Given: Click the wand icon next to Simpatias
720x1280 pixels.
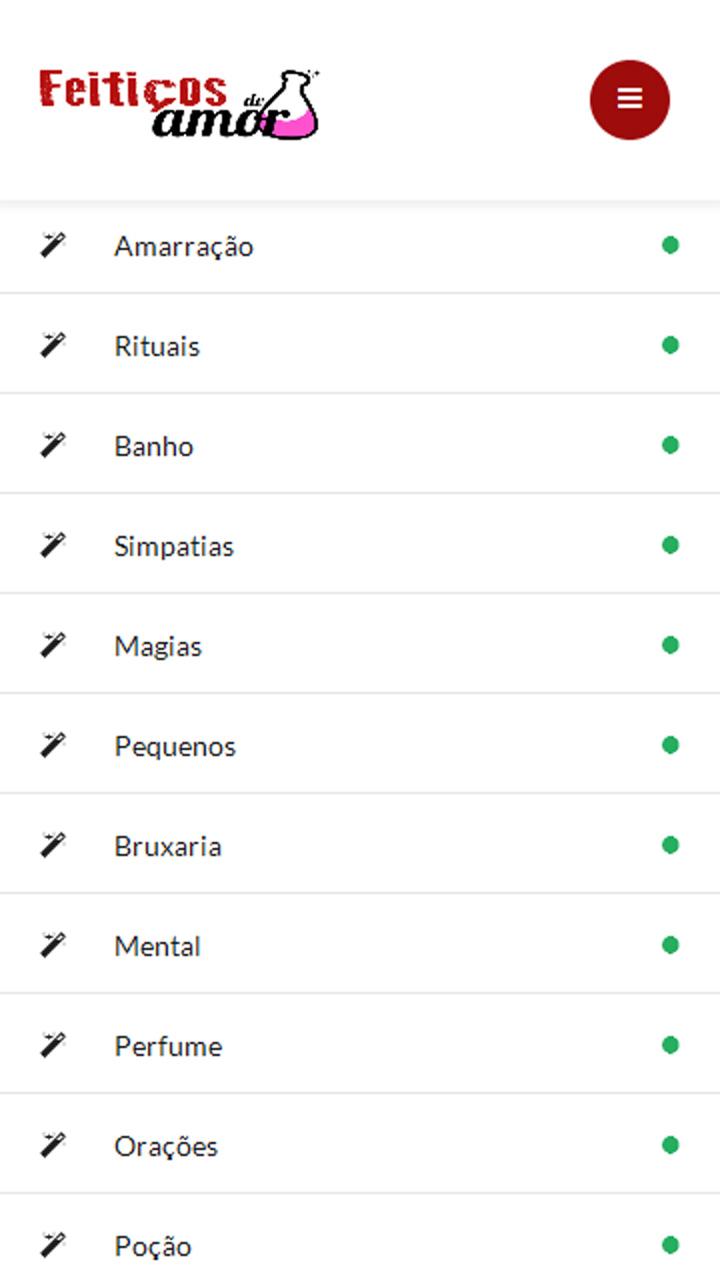Looking at the screenshot, I should (x=53, y=545).
